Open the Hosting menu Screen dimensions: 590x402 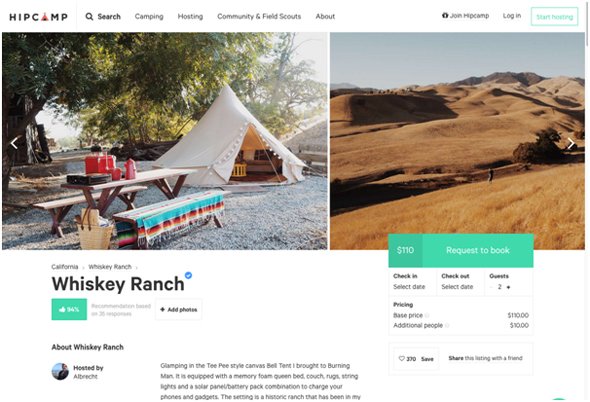(x=190, y=17)
